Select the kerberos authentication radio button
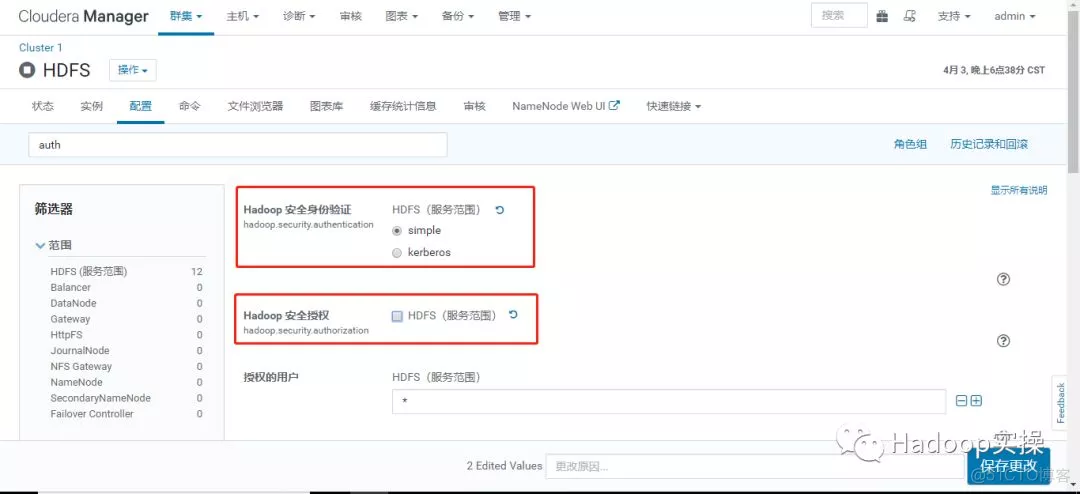This screenshot has height=494, width=1080. pos(397,253)
